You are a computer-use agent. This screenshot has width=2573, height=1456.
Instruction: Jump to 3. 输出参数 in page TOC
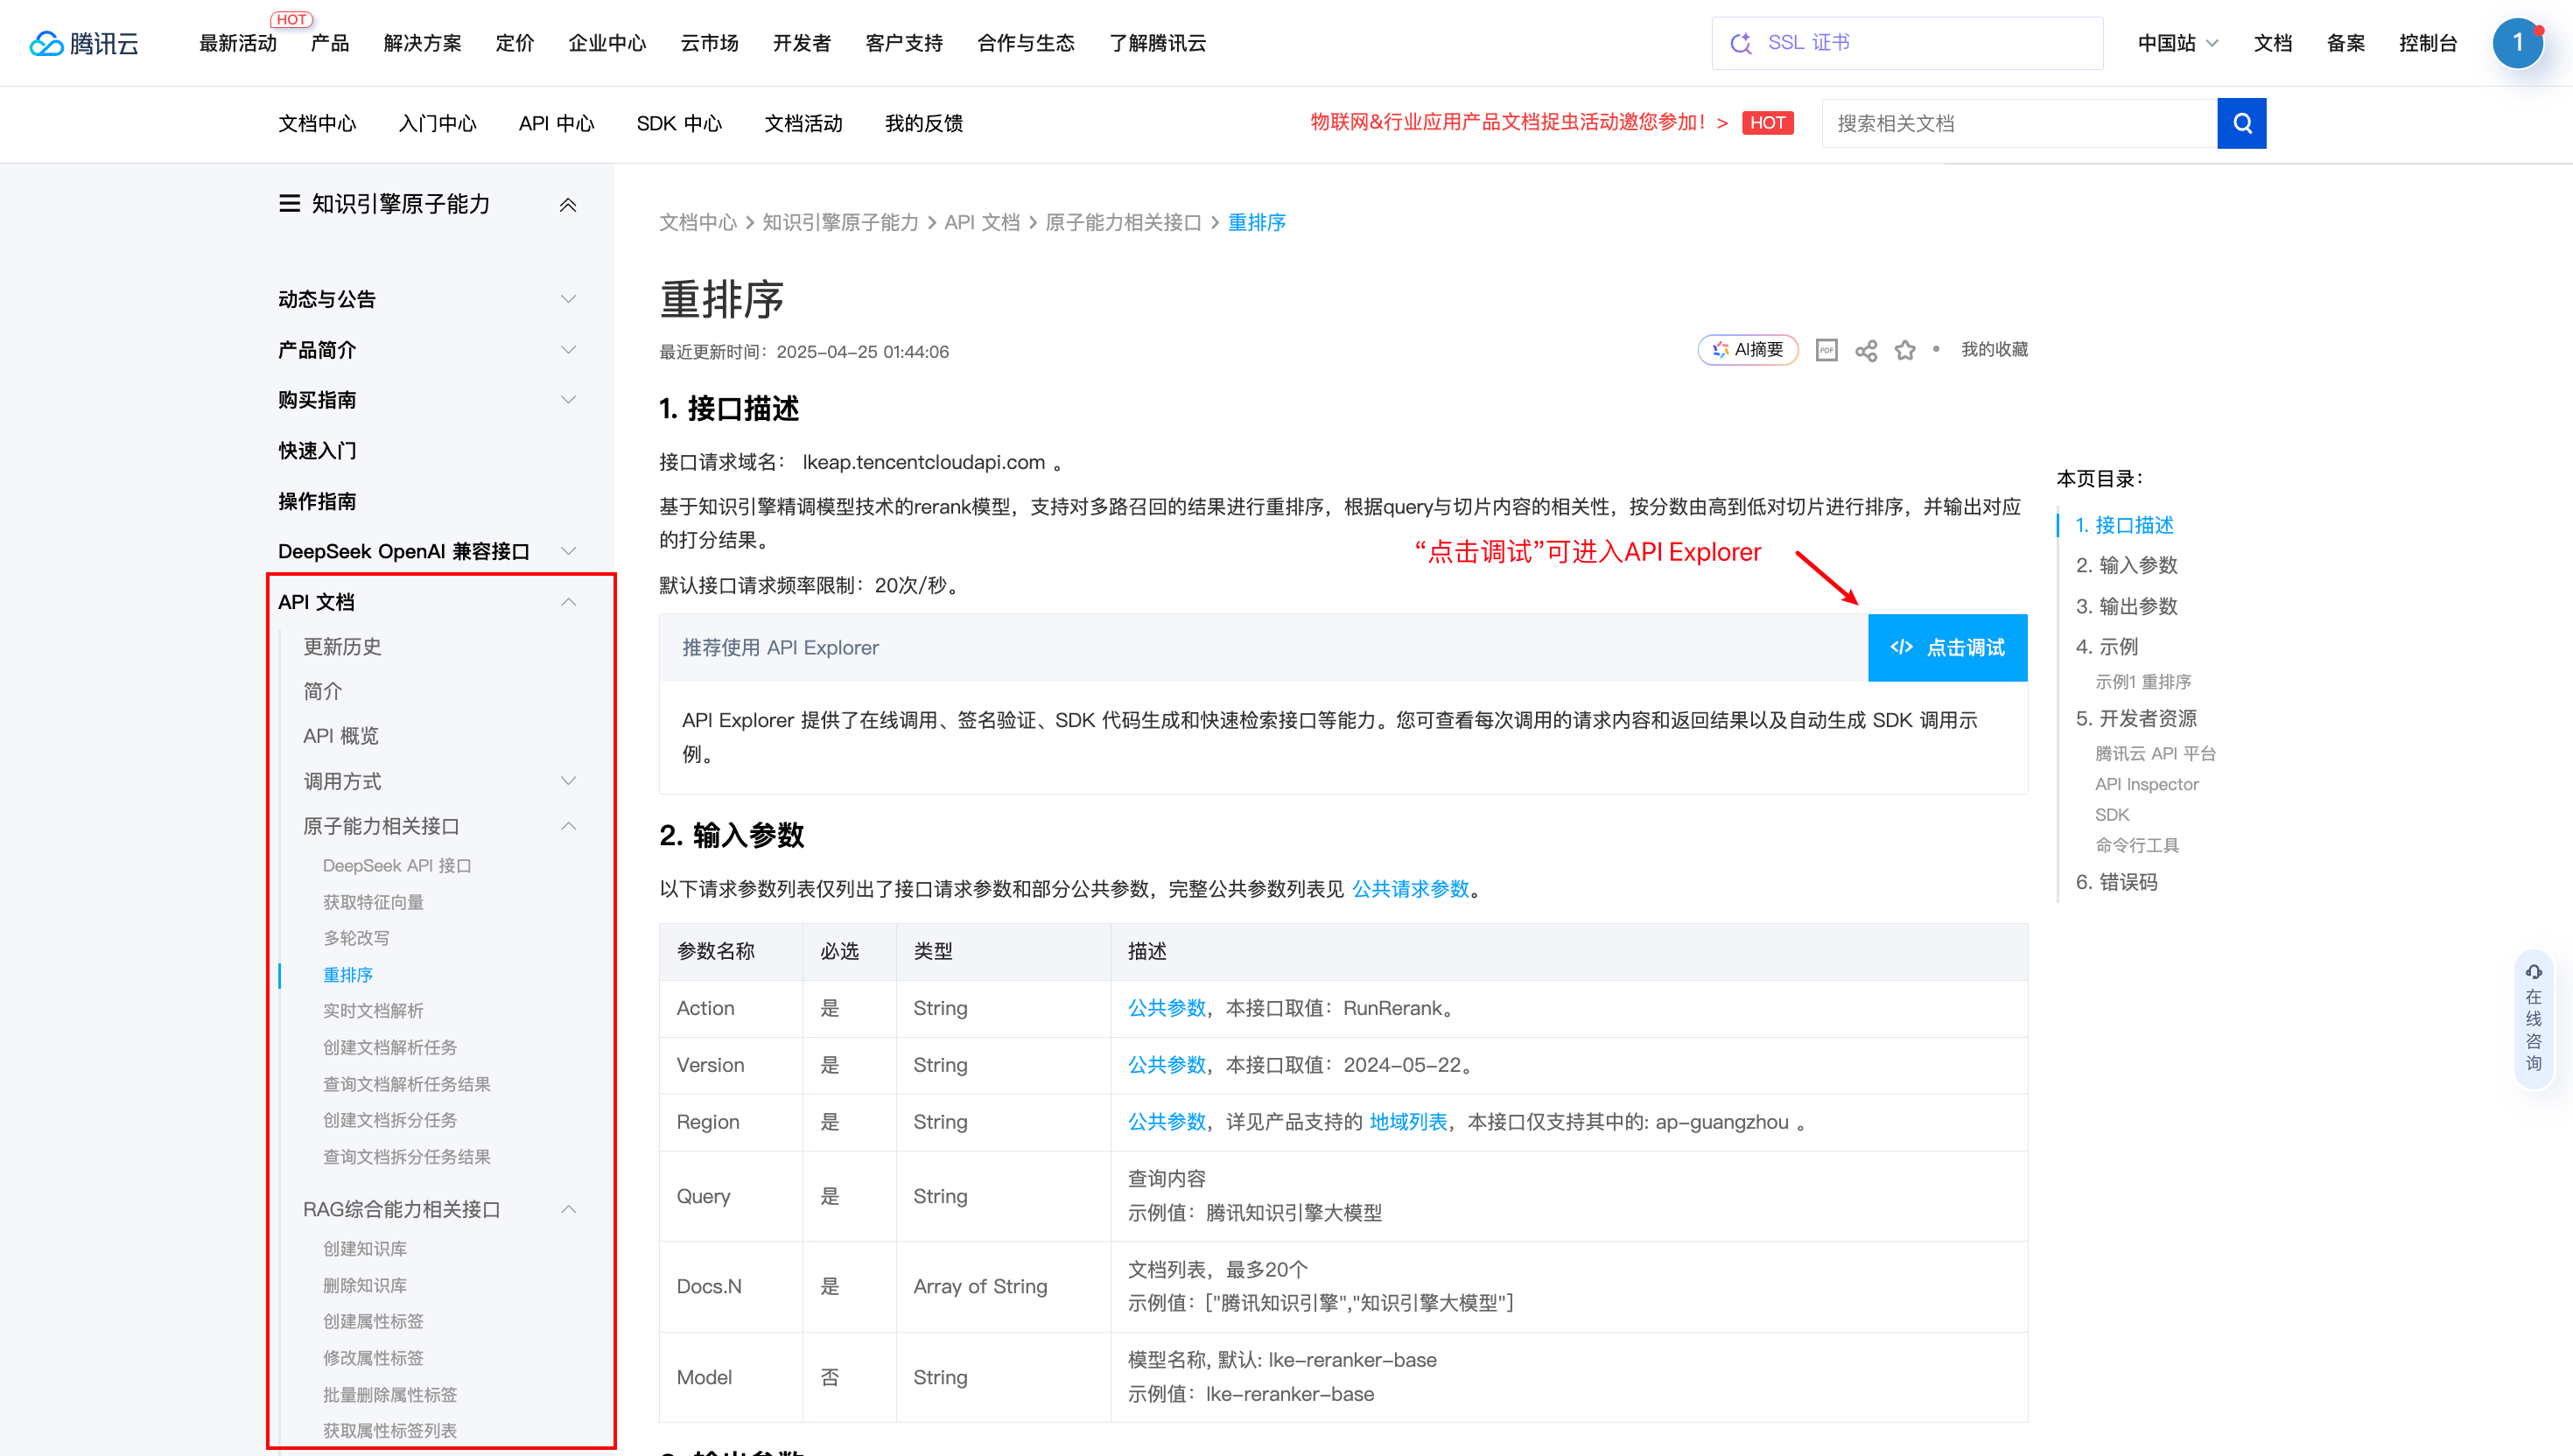(2126, 606)
